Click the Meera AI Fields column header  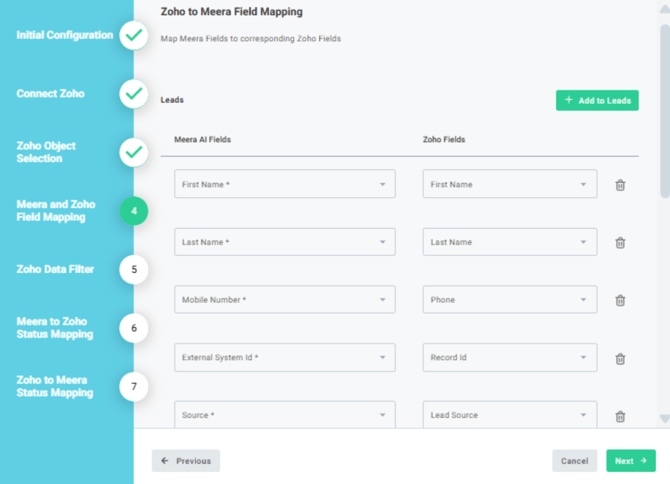[x=203, y=139]
